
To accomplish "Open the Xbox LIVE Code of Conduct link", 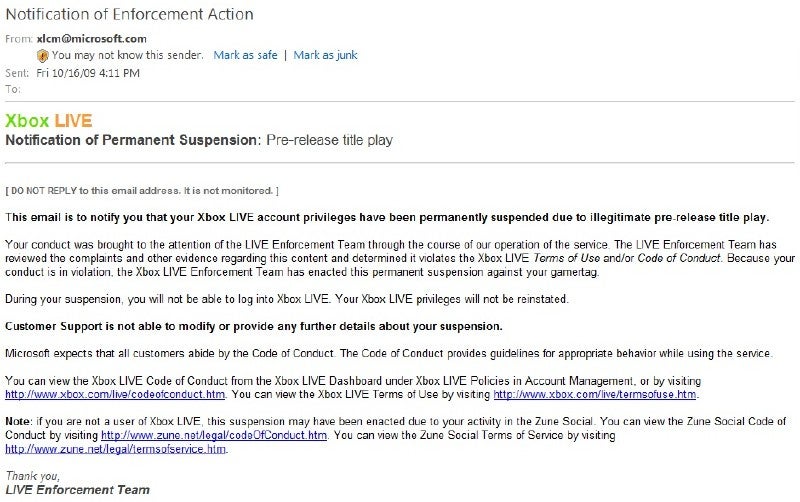I will (115, 394).
